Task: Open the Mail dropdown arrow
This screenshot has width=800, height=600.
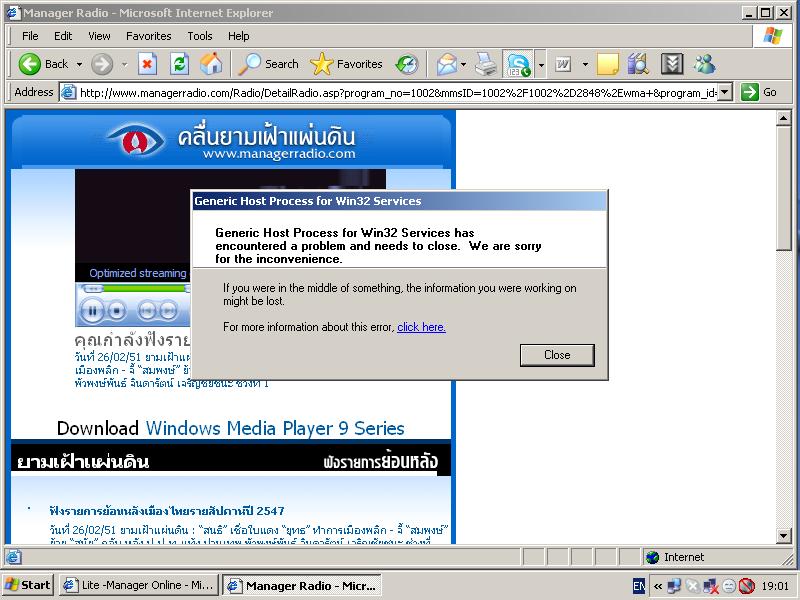Action: coord(463,64)
